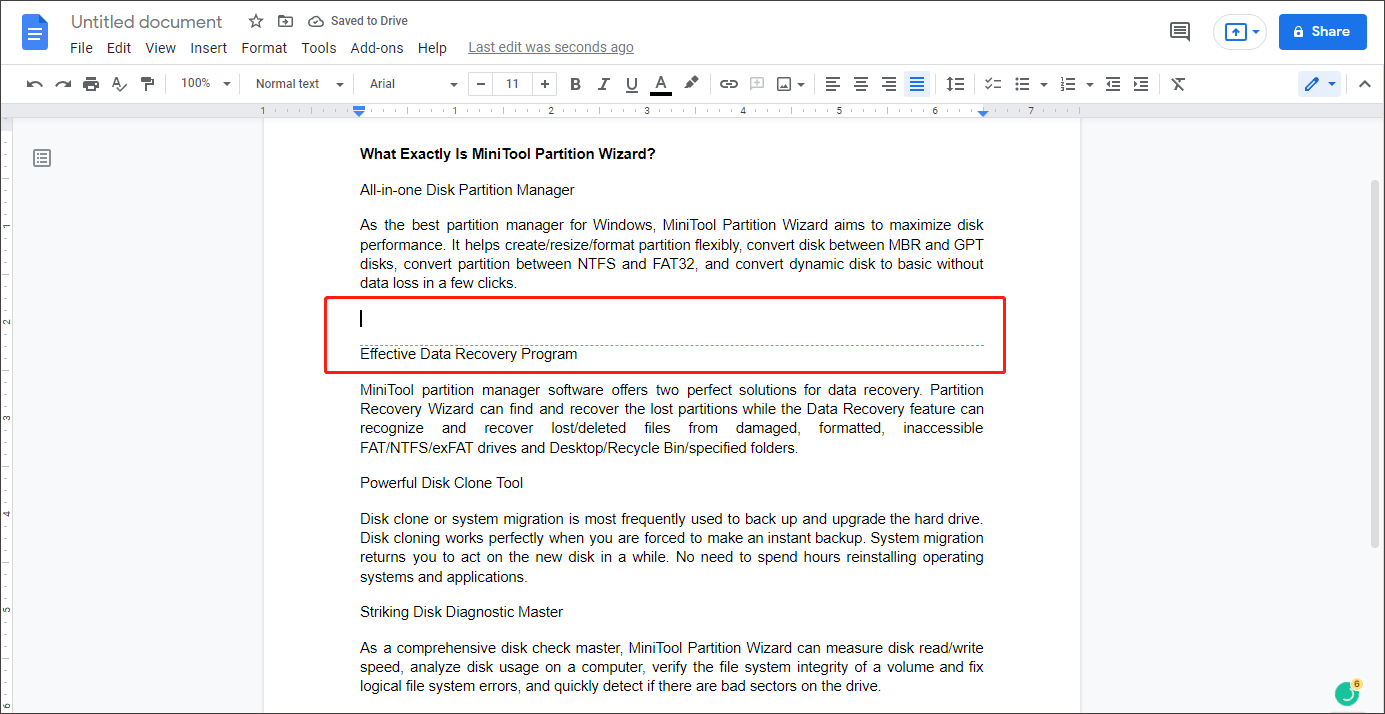Click the Saved to Drive cloud status
Viewport: 1385px width, 714px height.
point(358,21)
